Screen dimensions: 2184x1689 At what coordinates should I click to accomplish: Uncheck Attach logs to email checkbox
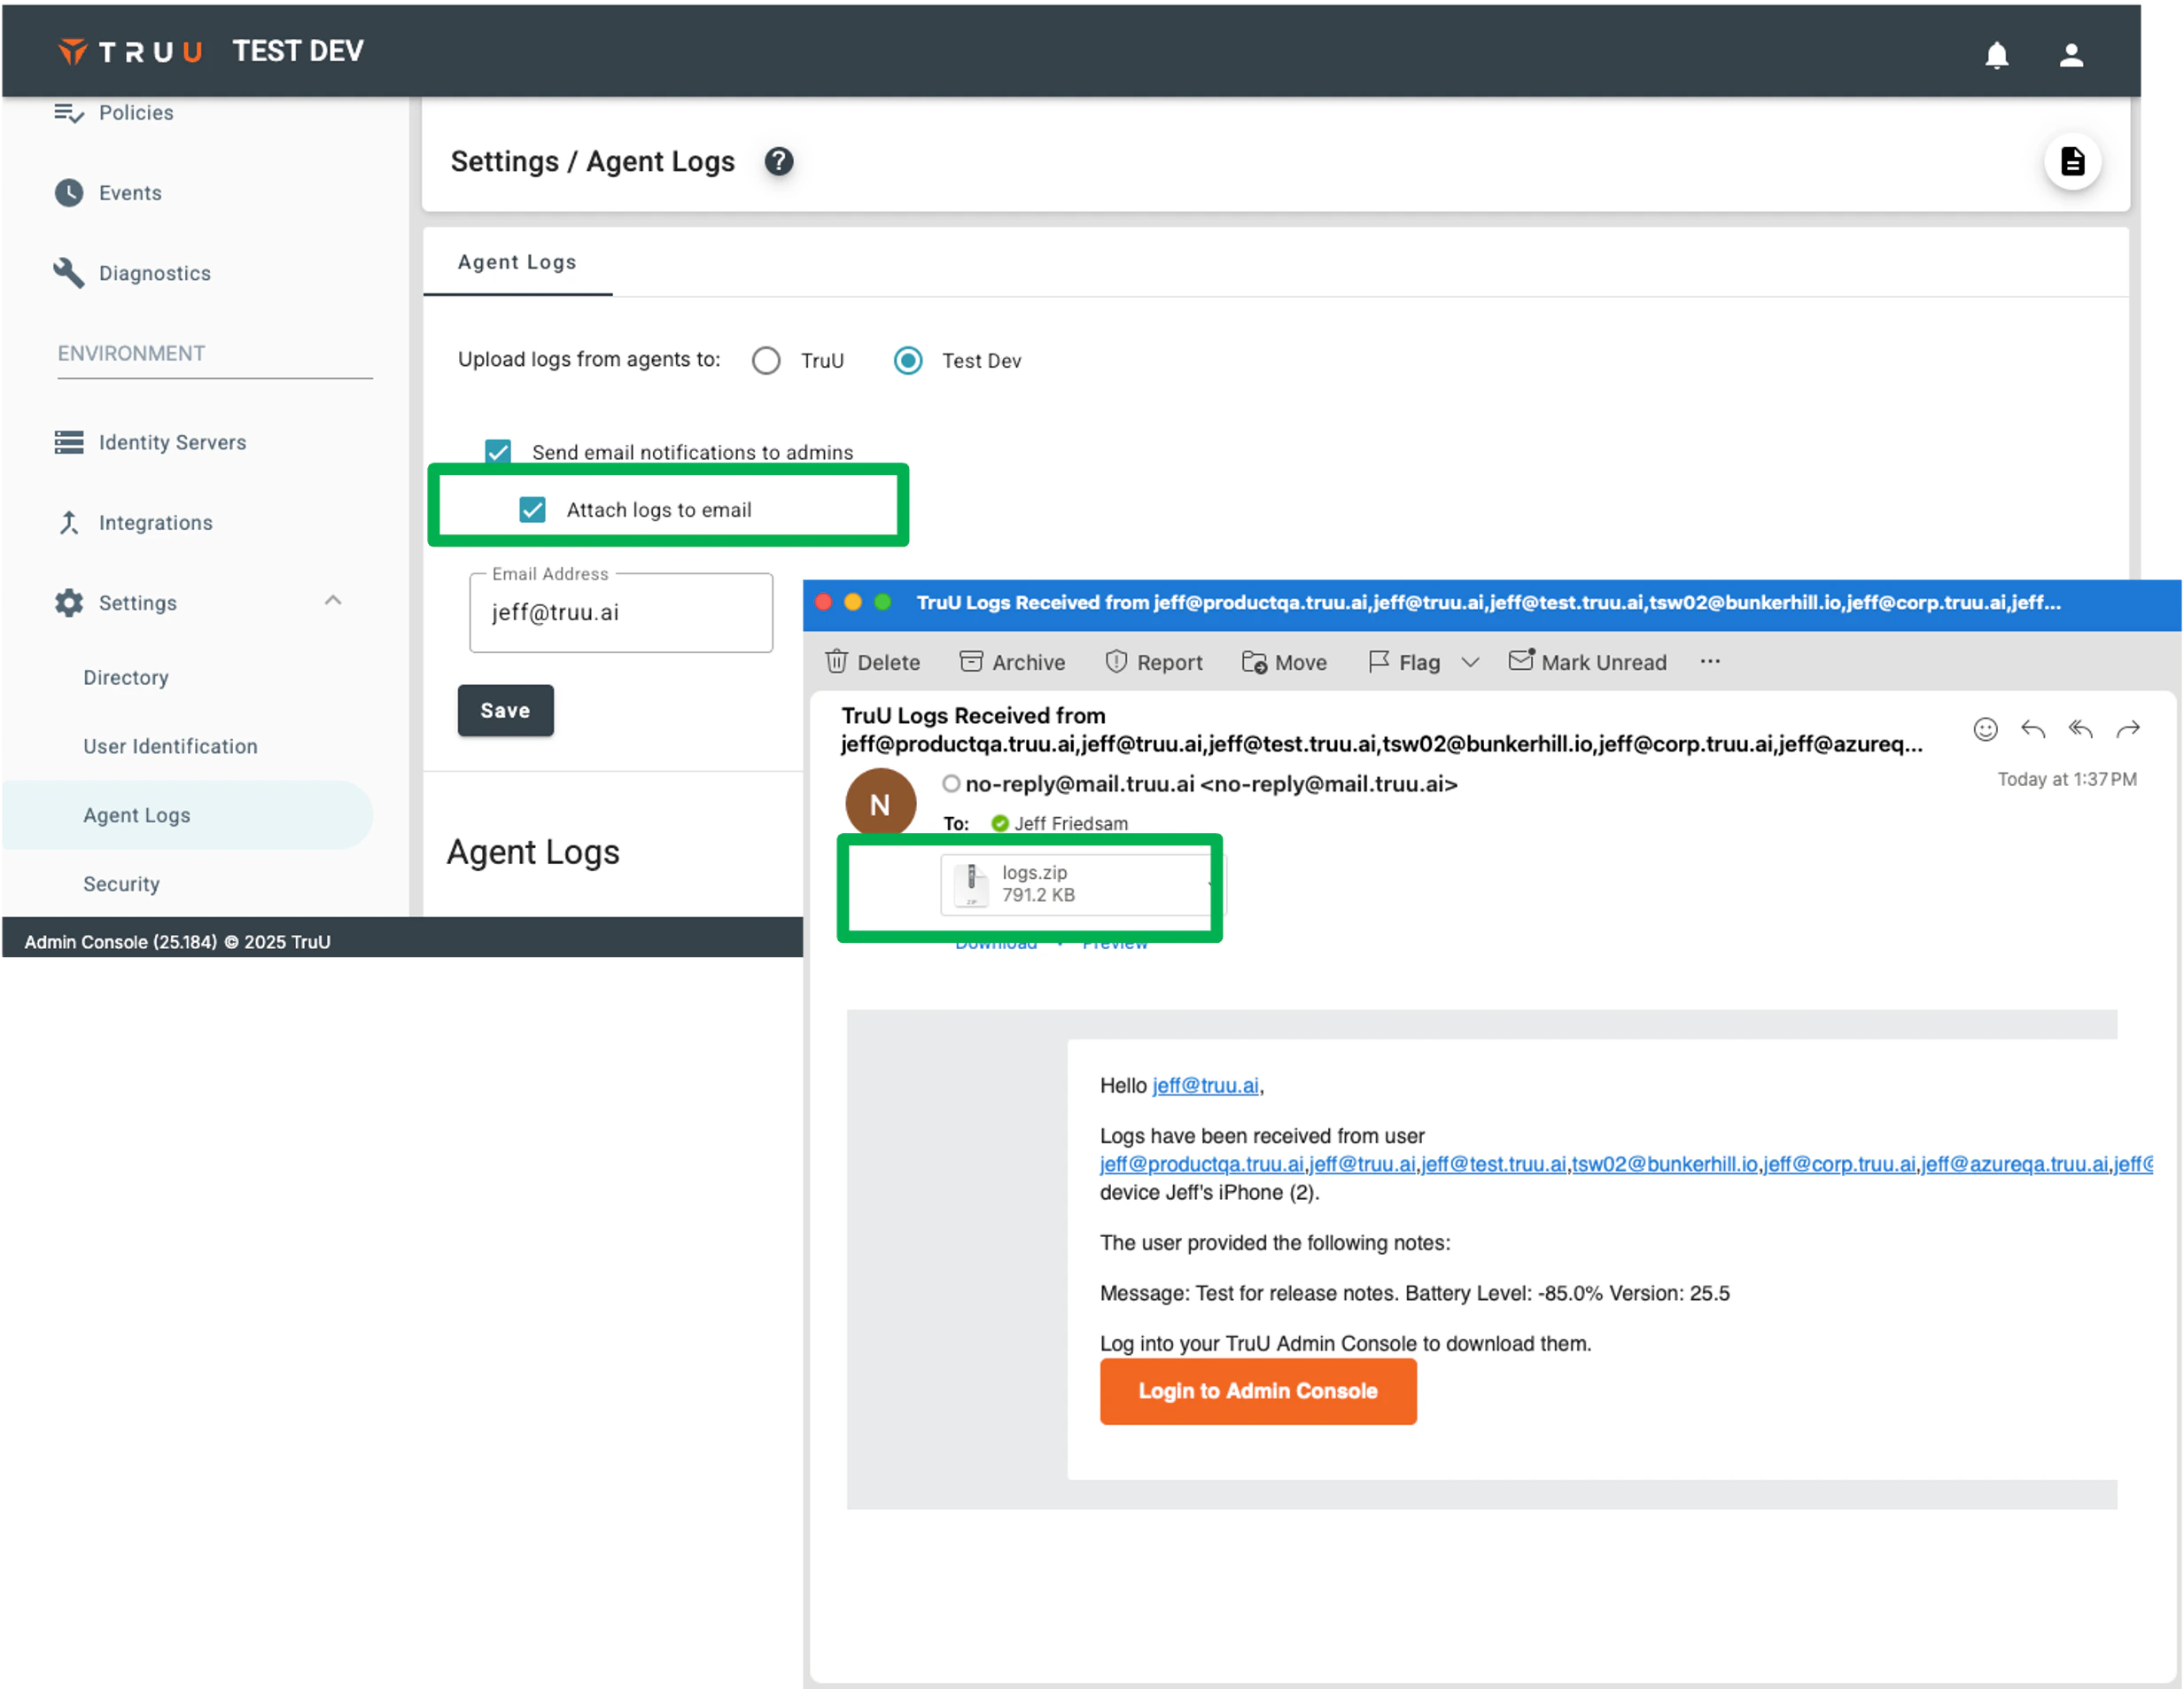532,510
